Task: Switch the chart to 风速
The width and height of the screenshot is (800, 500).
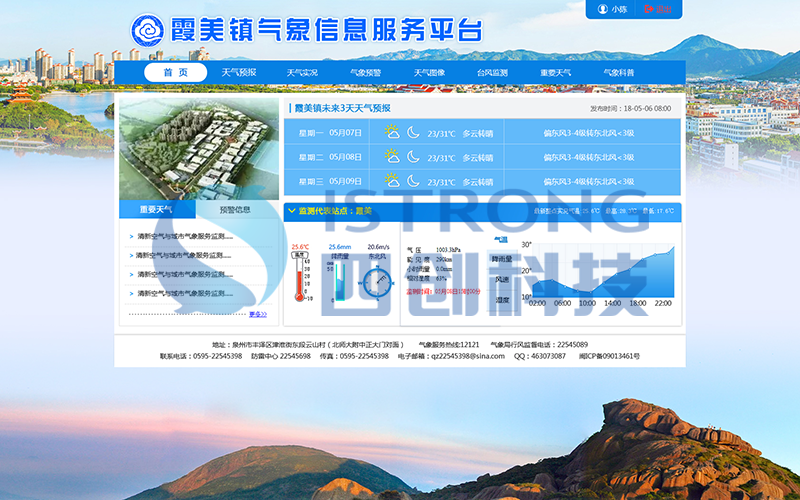Action: 502,280
